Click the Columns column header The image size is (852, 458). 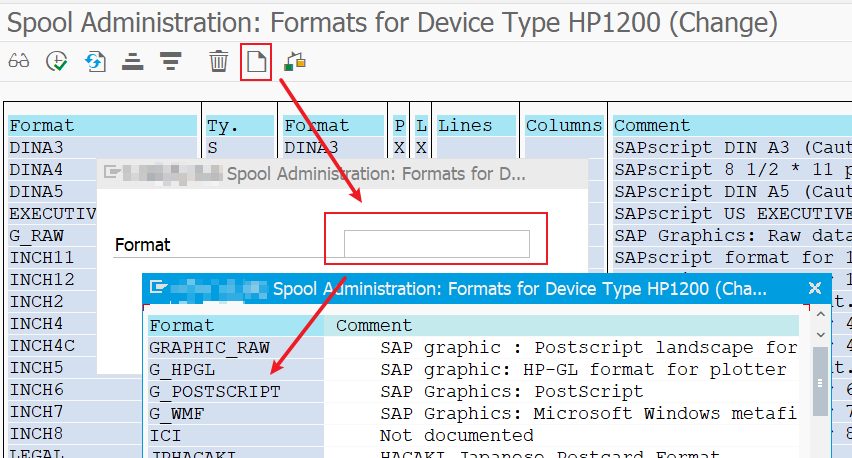click(x=564, y=126)
